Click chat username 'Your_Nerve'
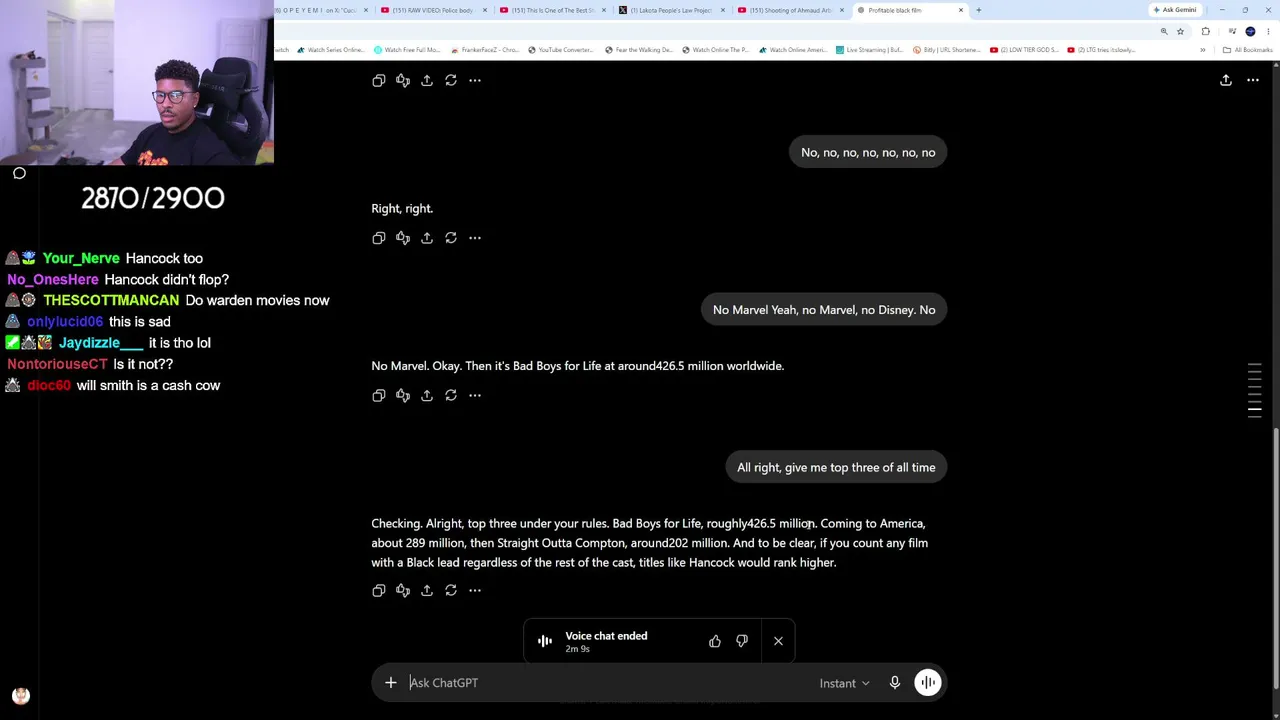1280x720 pixels. 81,258
